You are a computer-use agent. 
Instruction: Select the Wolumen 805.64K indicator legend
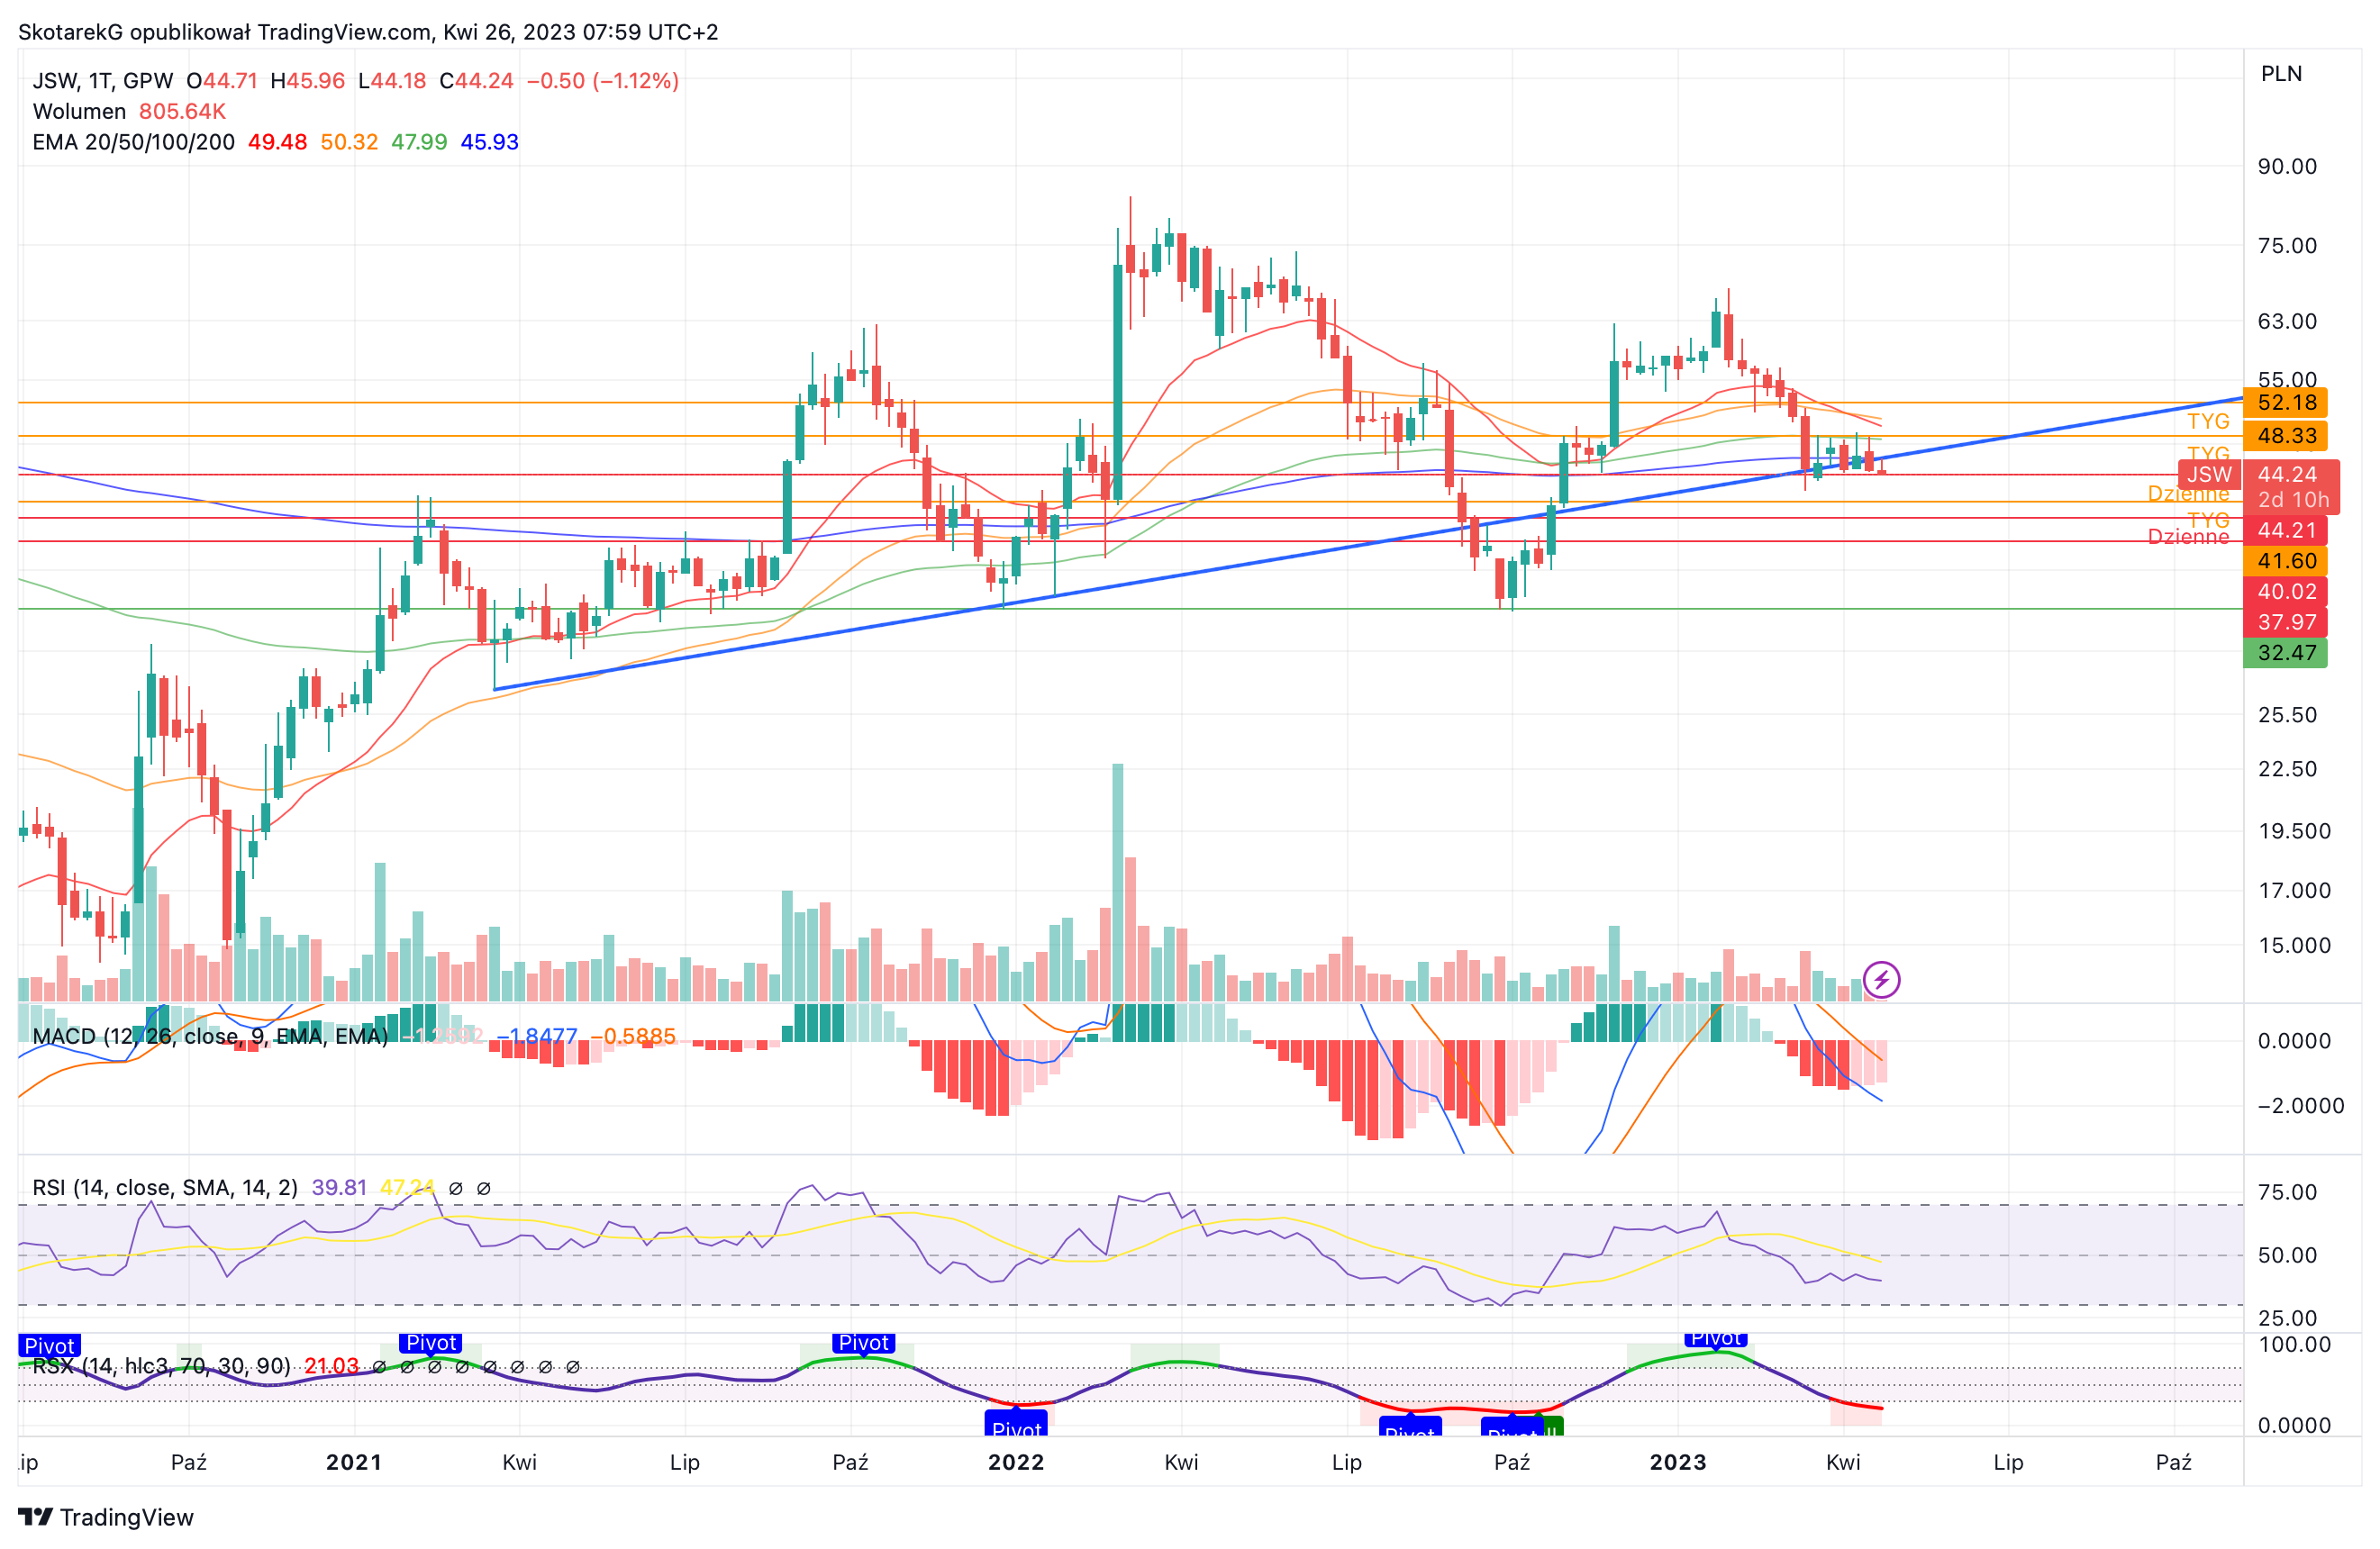[x=129, y=111]
